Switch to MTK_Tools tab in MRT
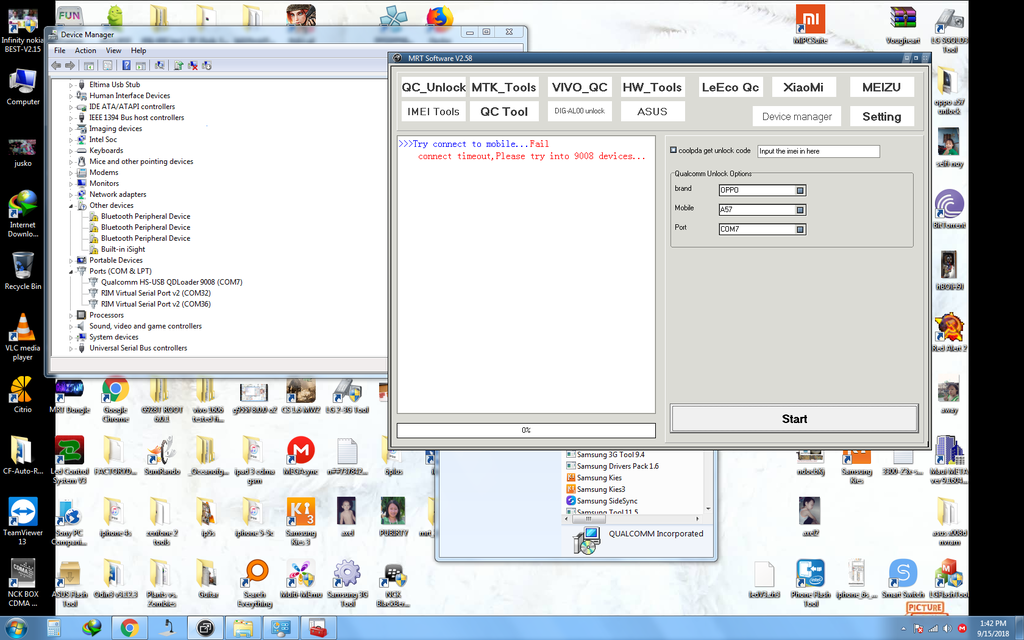Image resolution: width=1024 pixels, height=640 pixels. coord(504,88)
